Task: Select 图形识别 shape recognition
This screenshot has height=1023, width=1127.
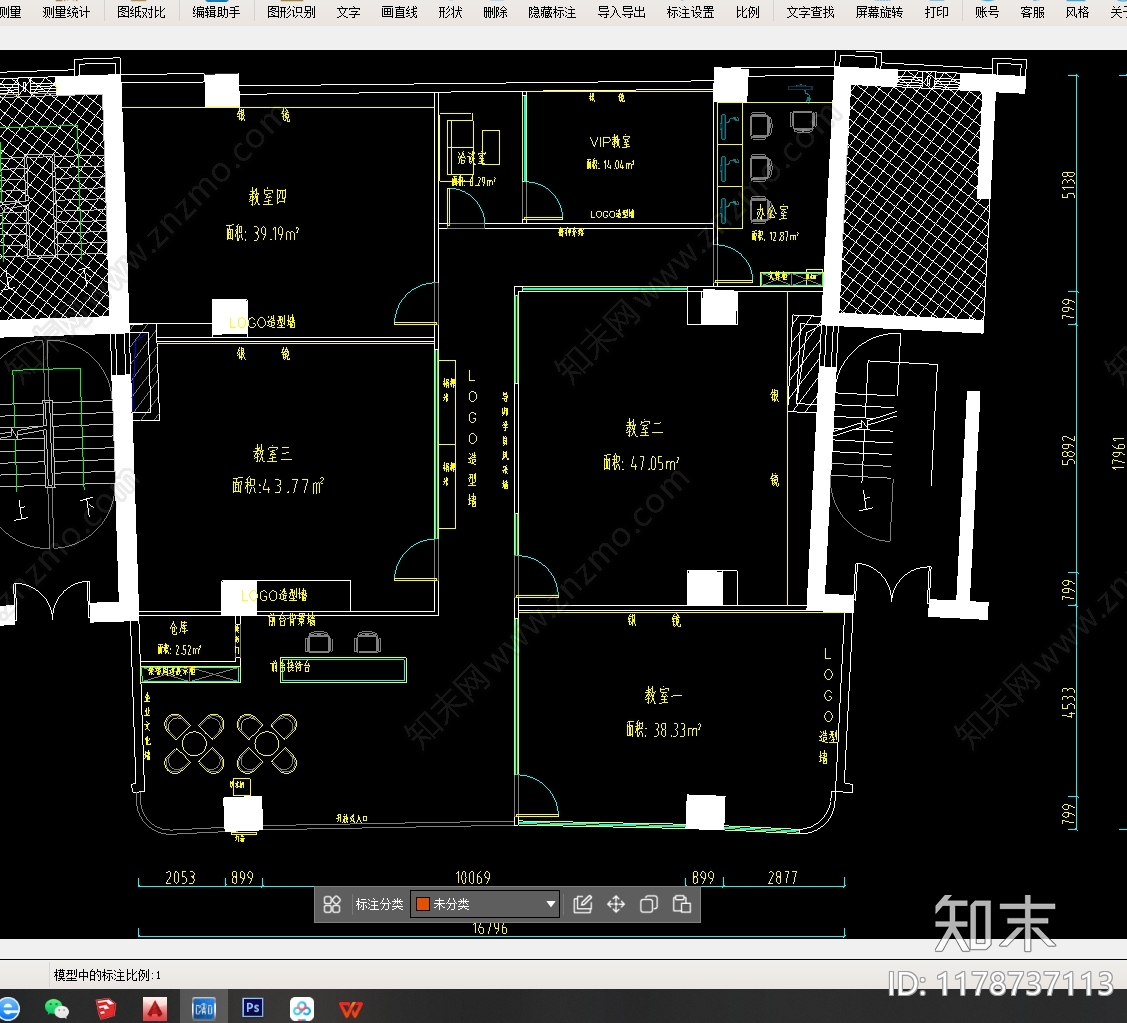Action: [291, 12]
